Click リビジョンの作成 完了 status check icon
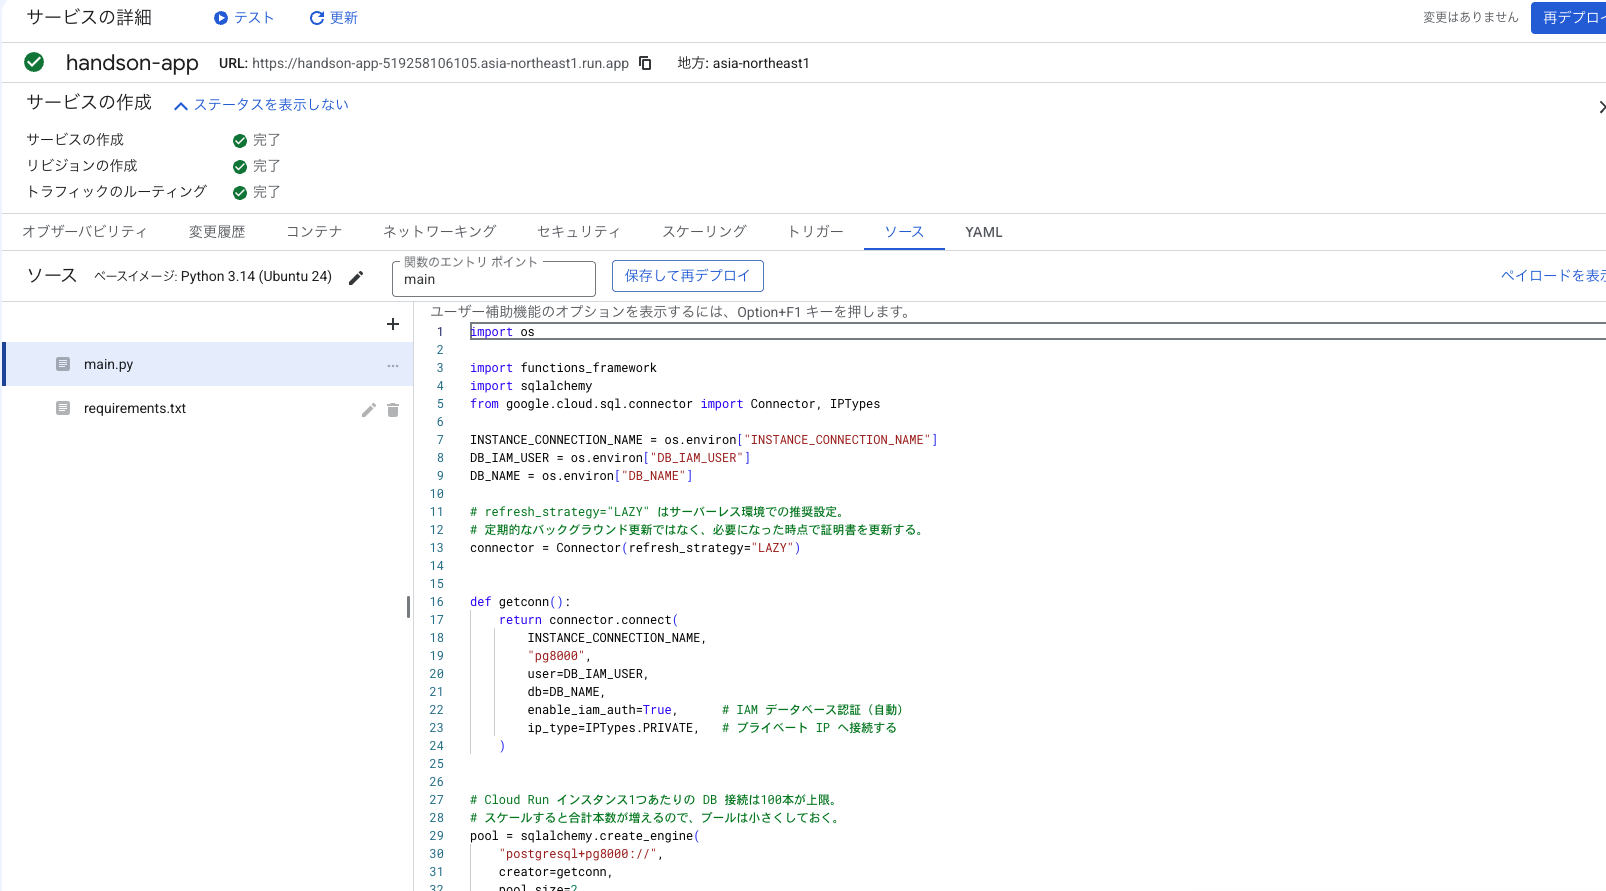 240,166
